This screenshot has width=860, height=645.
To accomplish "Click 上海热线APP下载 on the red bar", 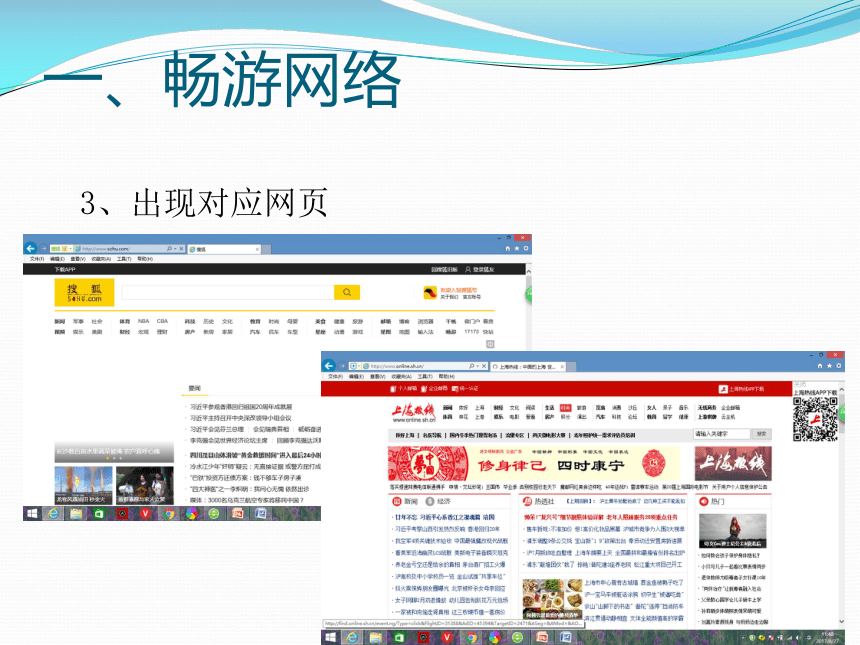I will (x=741, y=389).
